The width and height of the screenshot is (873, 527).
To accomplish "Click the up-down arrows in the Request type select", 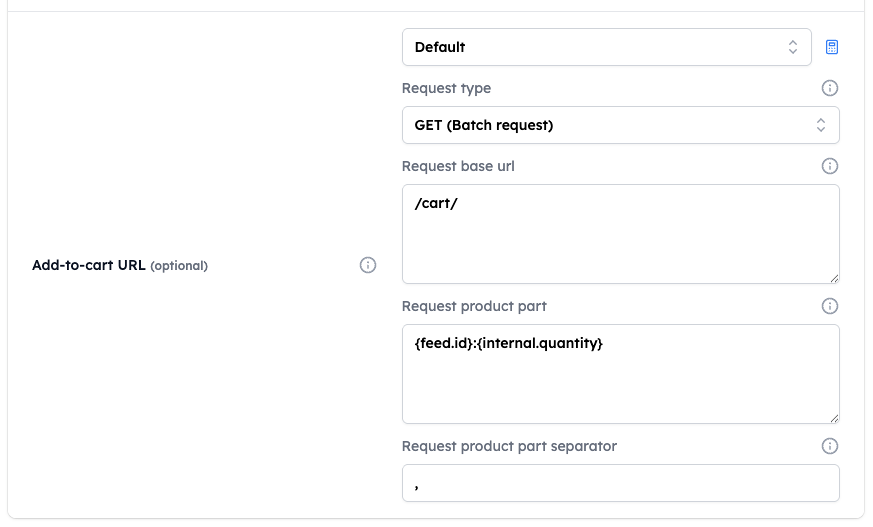I will 821,125.
